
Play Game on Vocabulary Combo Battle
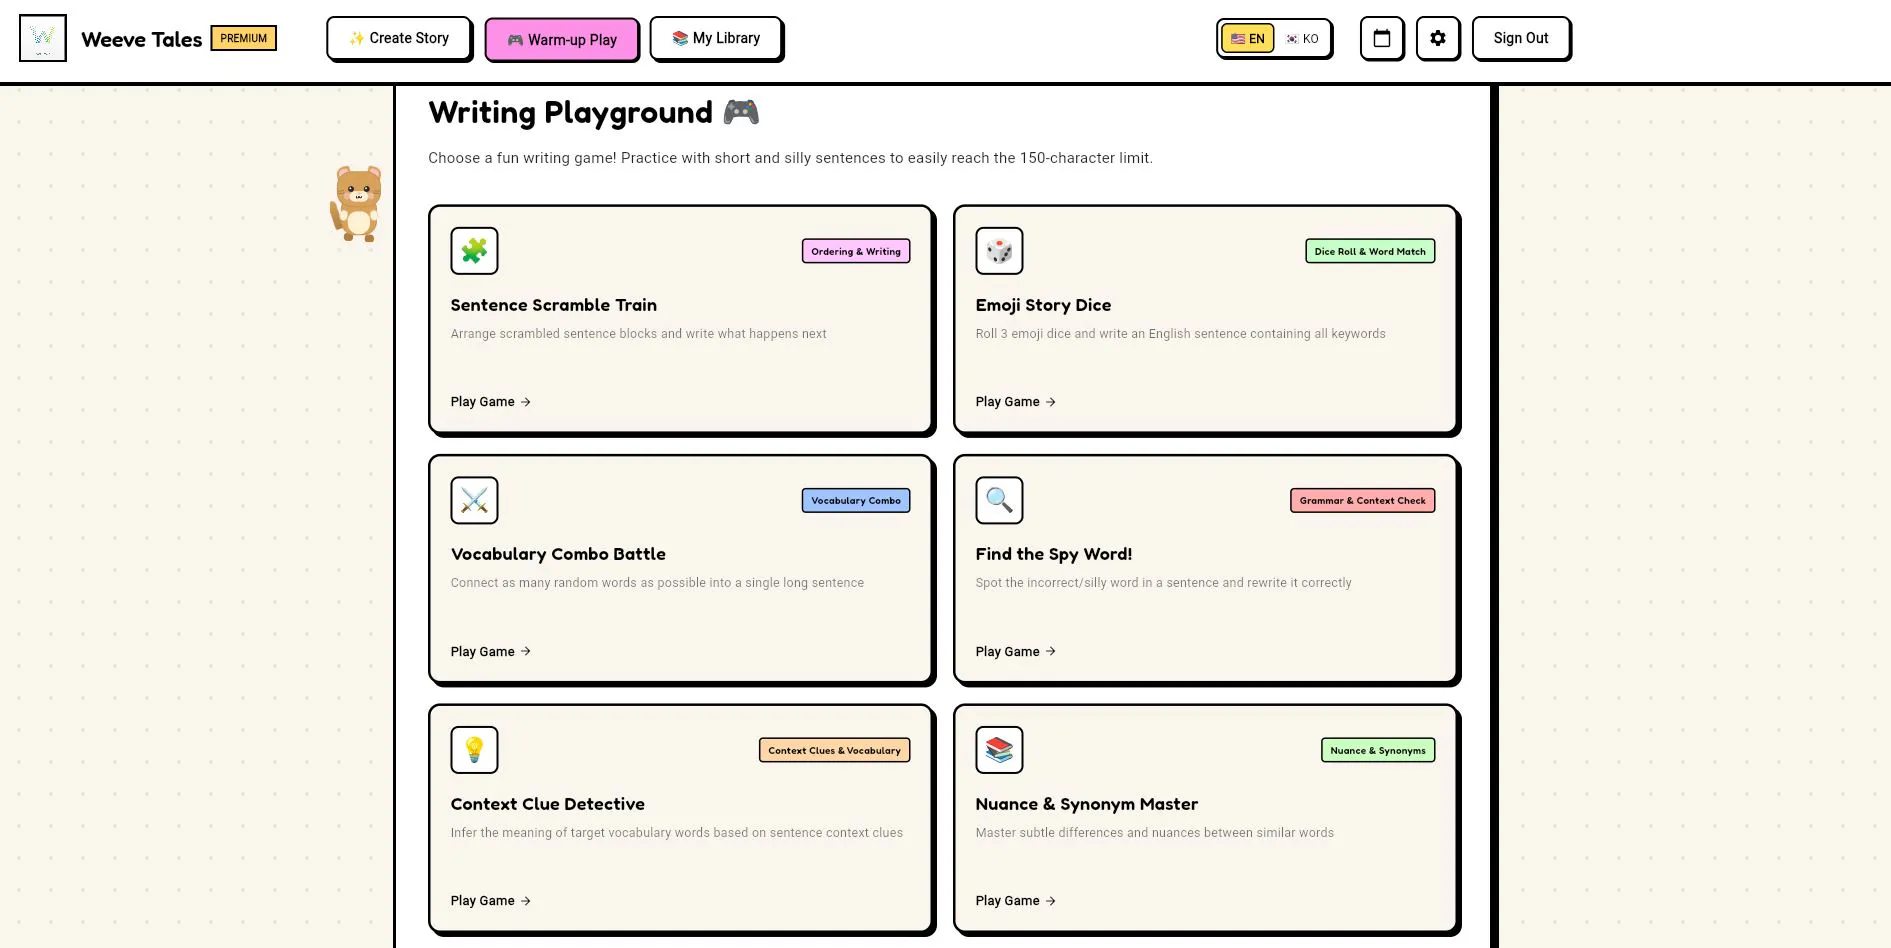(x=490, y=651)
